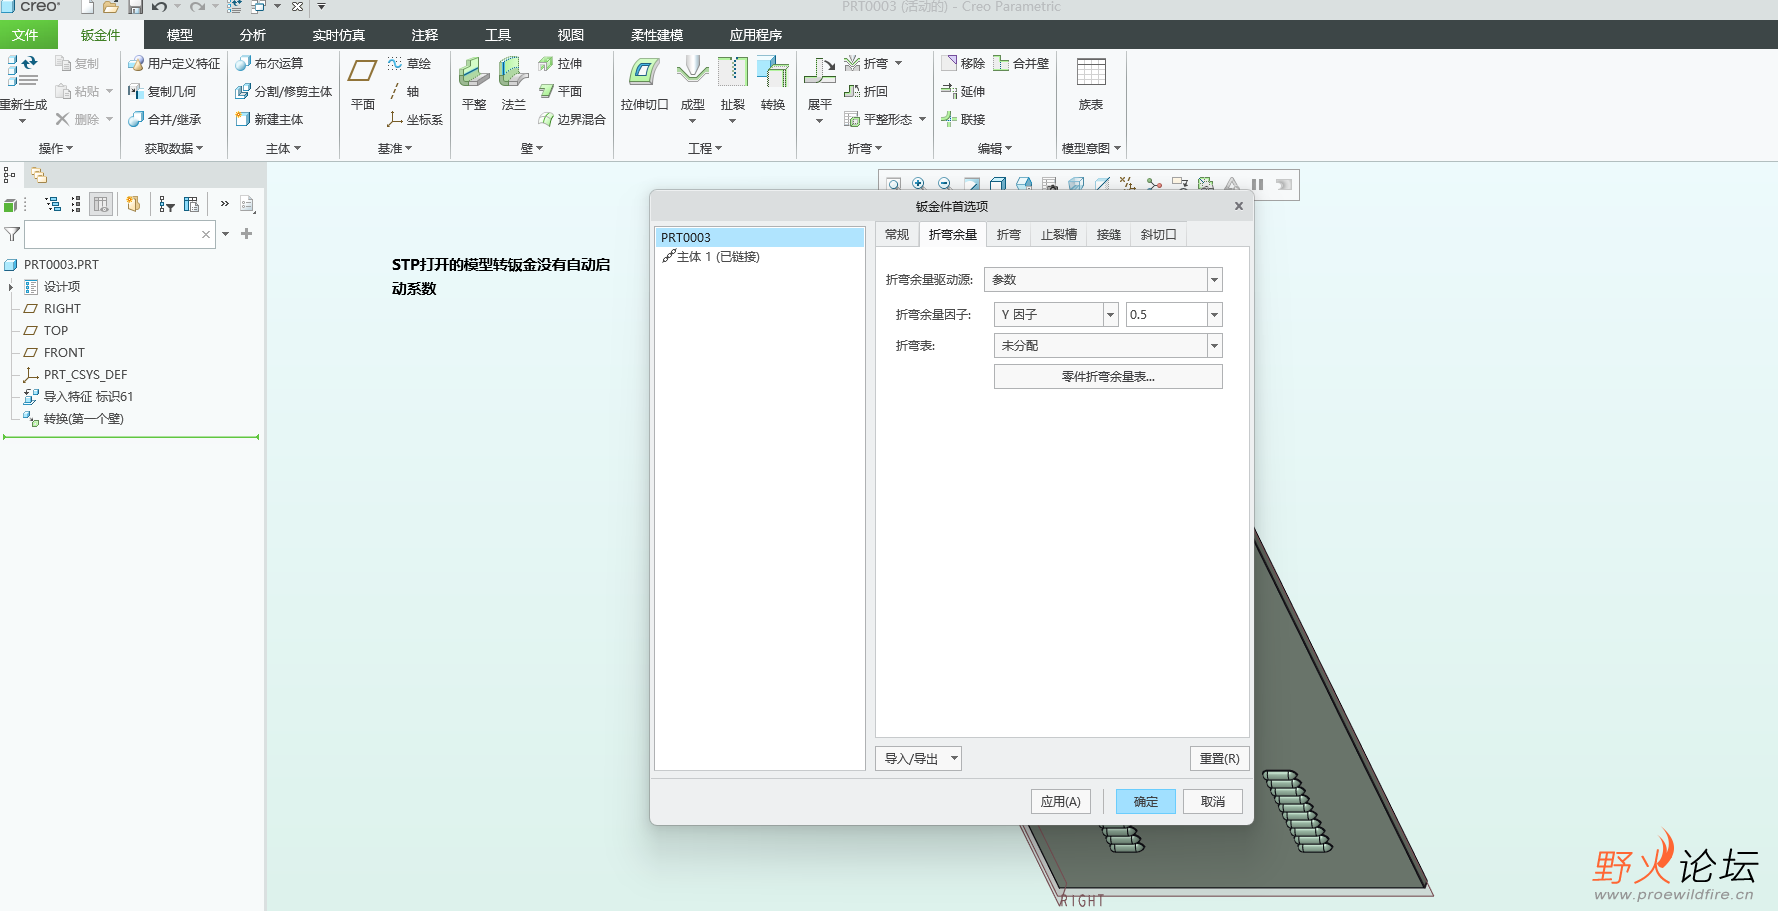Expand the 获取数据 group dropdown
The width and height of the screenshot is (1778, 911).
(174, 148)
